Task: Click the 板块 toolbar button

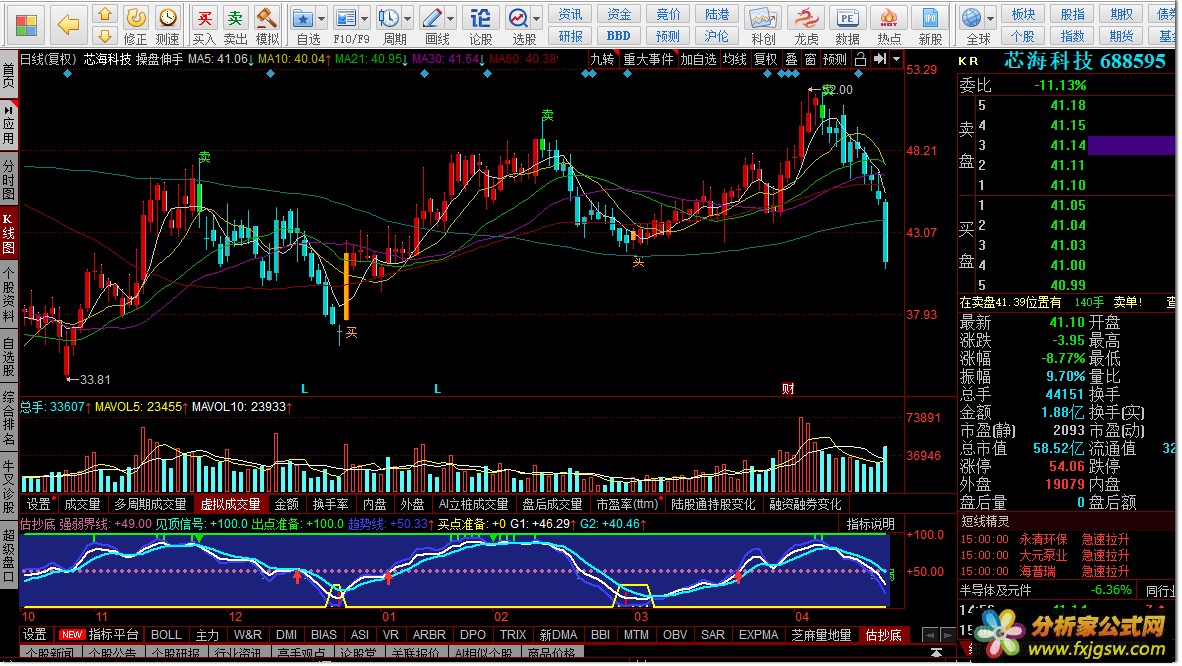Action: [x=1024, y=14]
